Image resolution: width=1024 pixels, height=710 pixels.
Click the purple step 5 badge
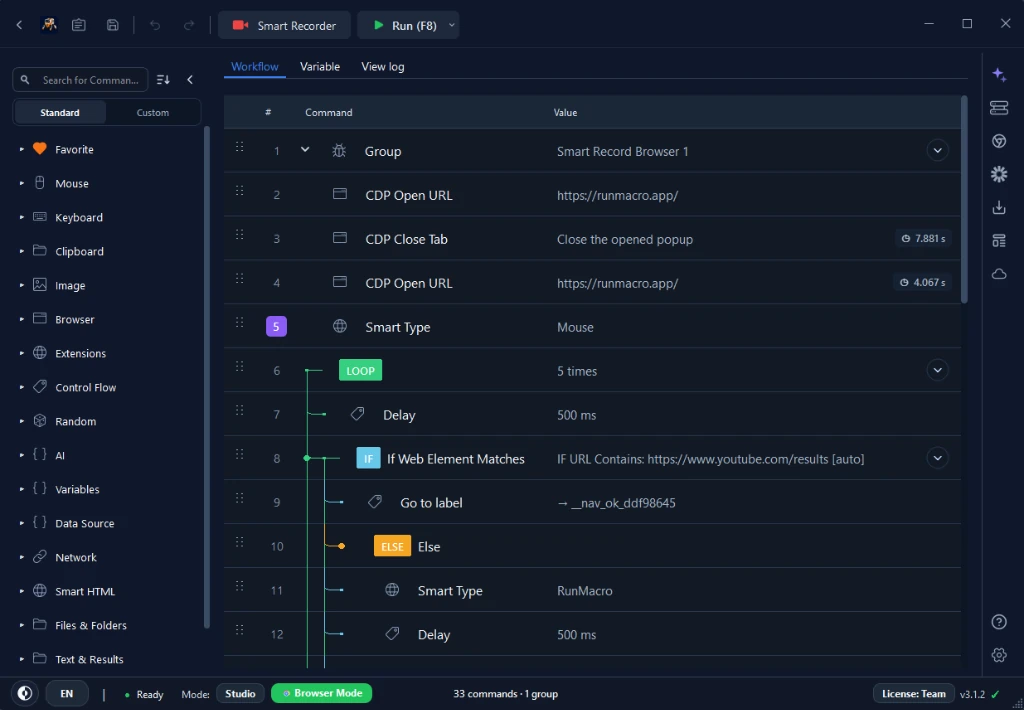(x=276, y=327)
